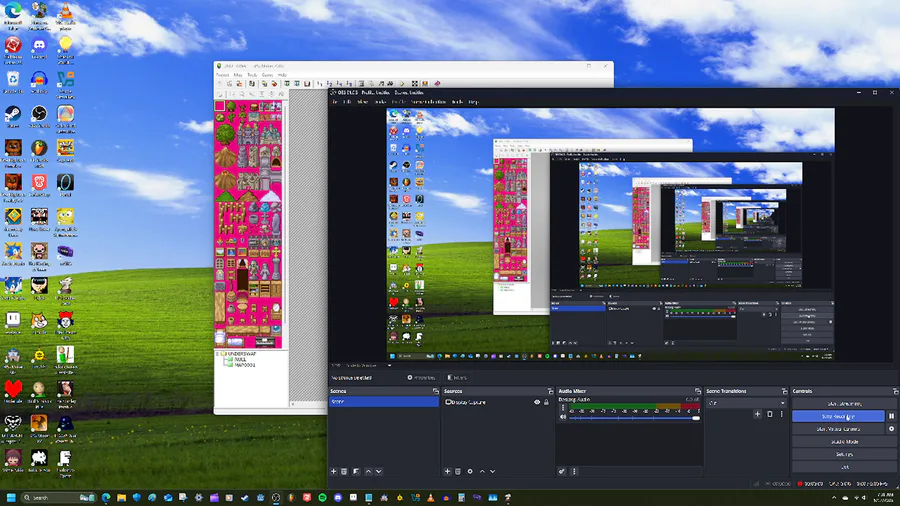The image size is (900, 506).
Task: Open source properties gear in Sources dock
Action: tap(470, 471)
